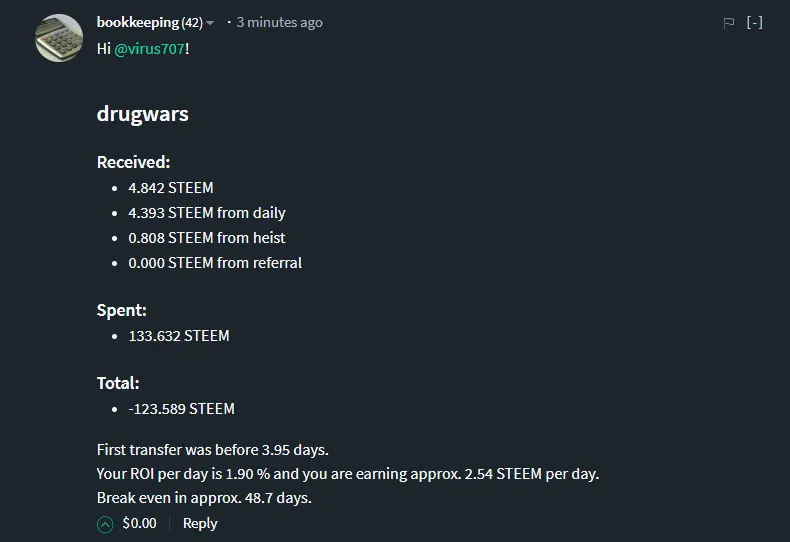This screenshot has width=790, height=542.
Task: Click the "3 minutes ago" timestamp
Action: tap(279, 22)
